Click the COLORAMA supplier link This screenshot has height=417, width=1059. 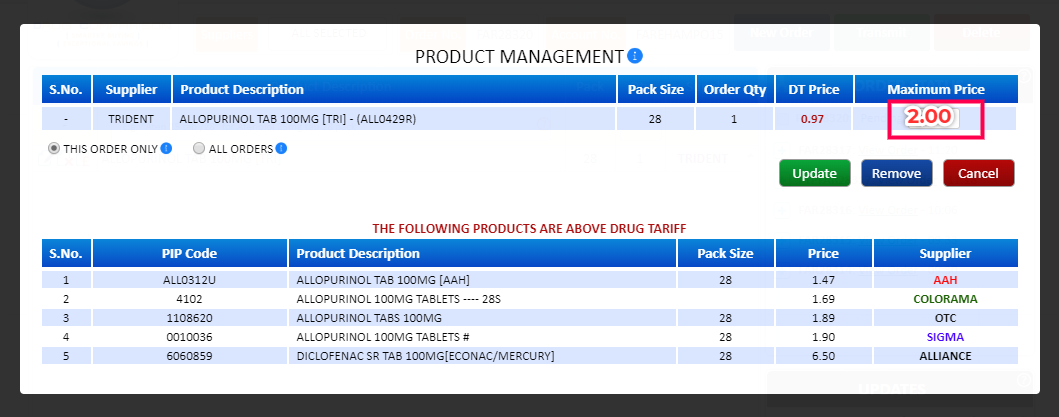pyautogui.click(x=945, y=298)
